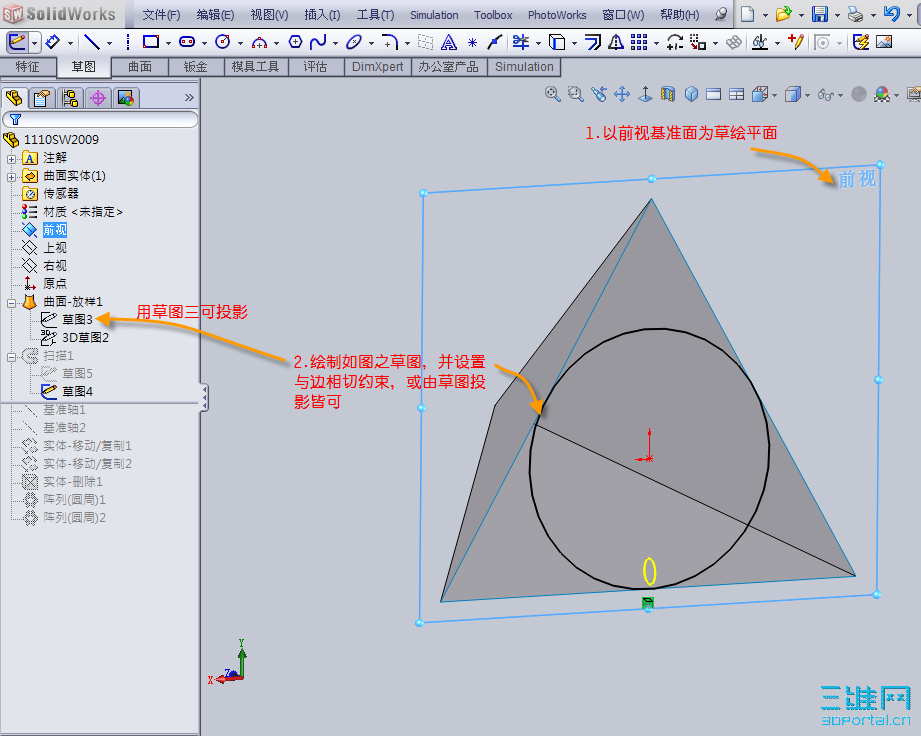This screenshot has width=921, height=736.
Task: Switch to the DimXpert tab
Action: (378, 67)
